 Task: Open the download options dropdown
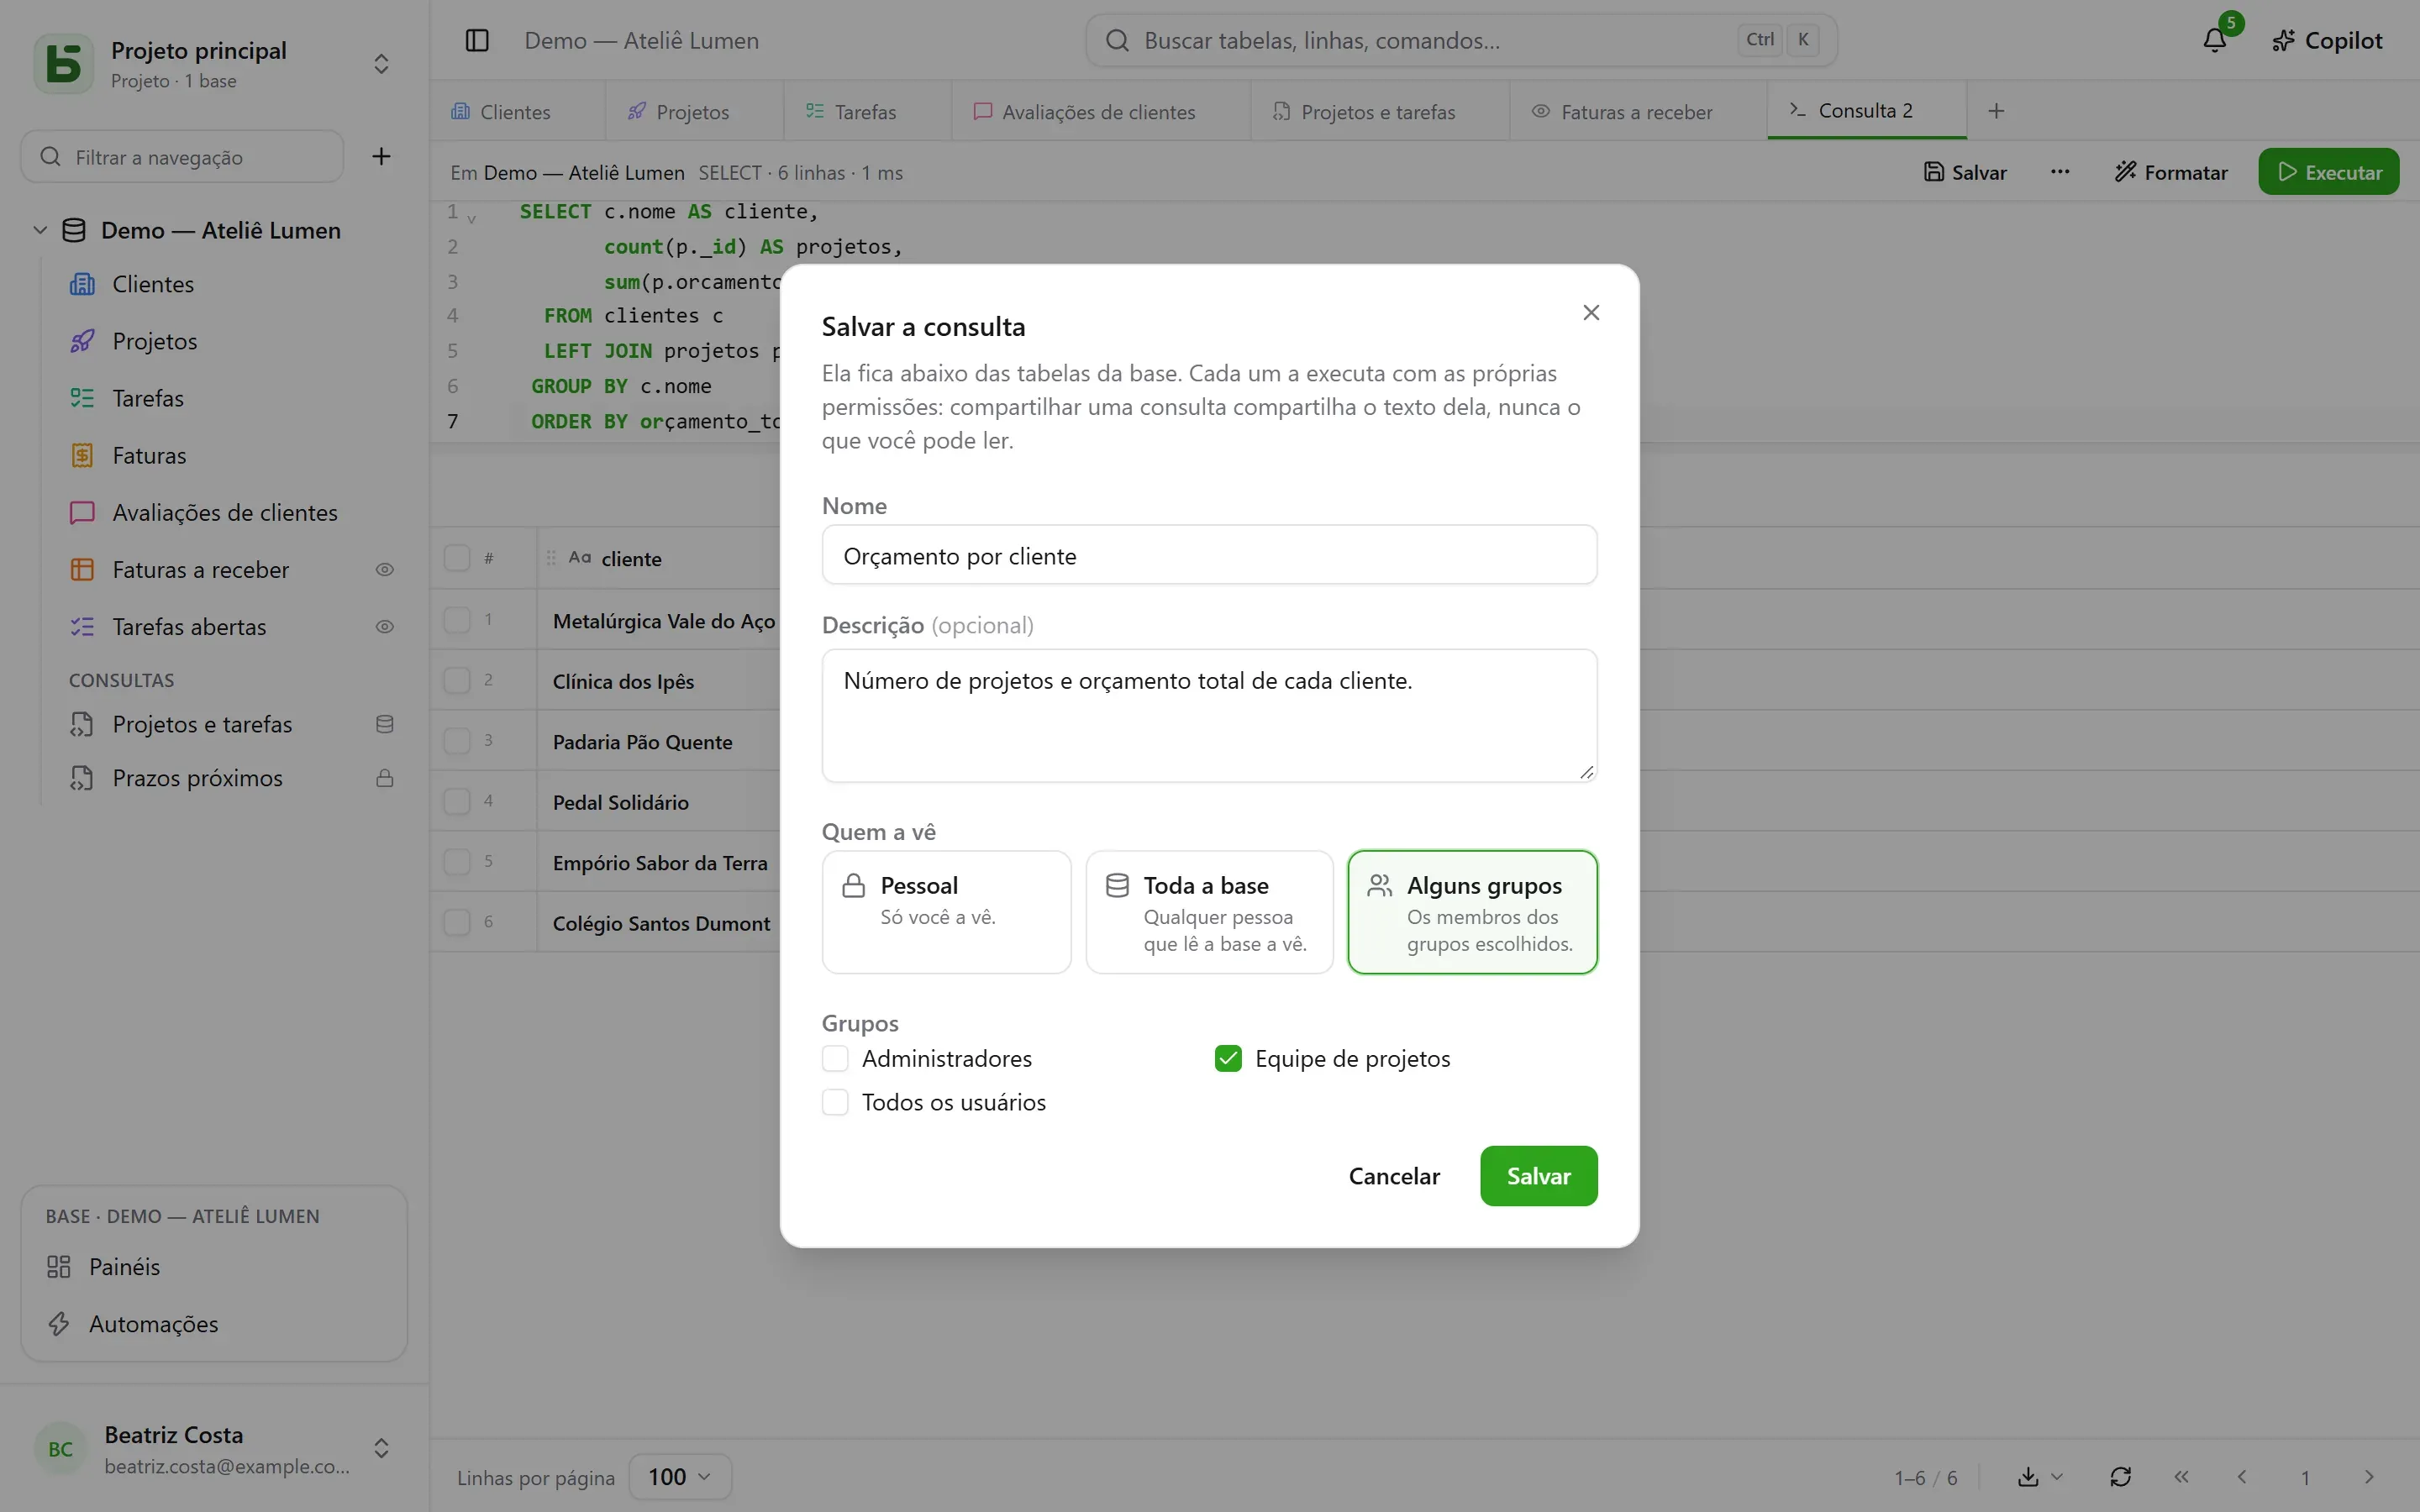(x=2040, y=1476)
